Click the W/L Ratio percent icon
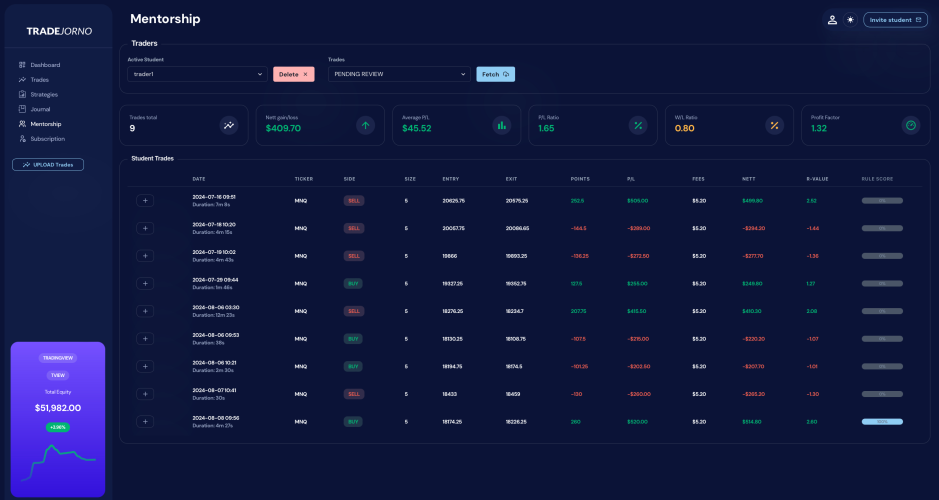The height and width of the screenshot is (500, 939). pos(774,125)
